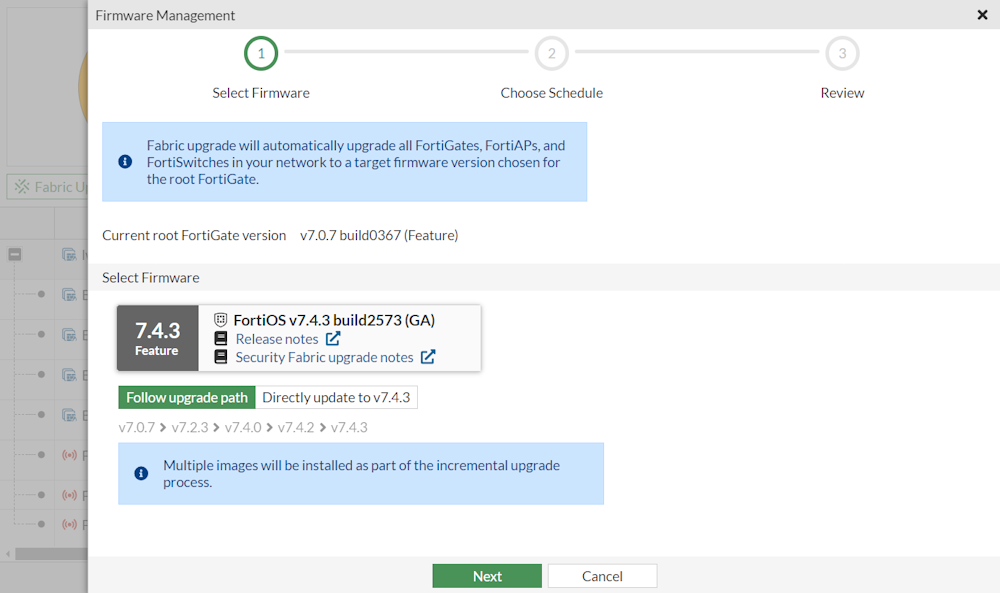
Task: Open the Release notes external link icon
Action: (x=333, y=339)
